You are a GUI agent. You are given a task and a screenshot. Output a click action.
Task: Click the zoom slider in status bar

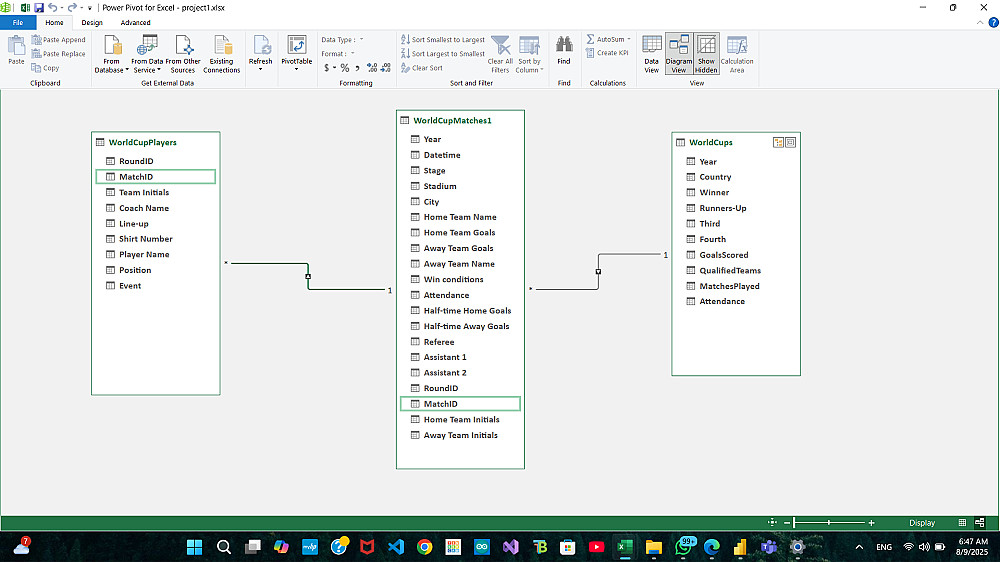[x=829, y=523]
